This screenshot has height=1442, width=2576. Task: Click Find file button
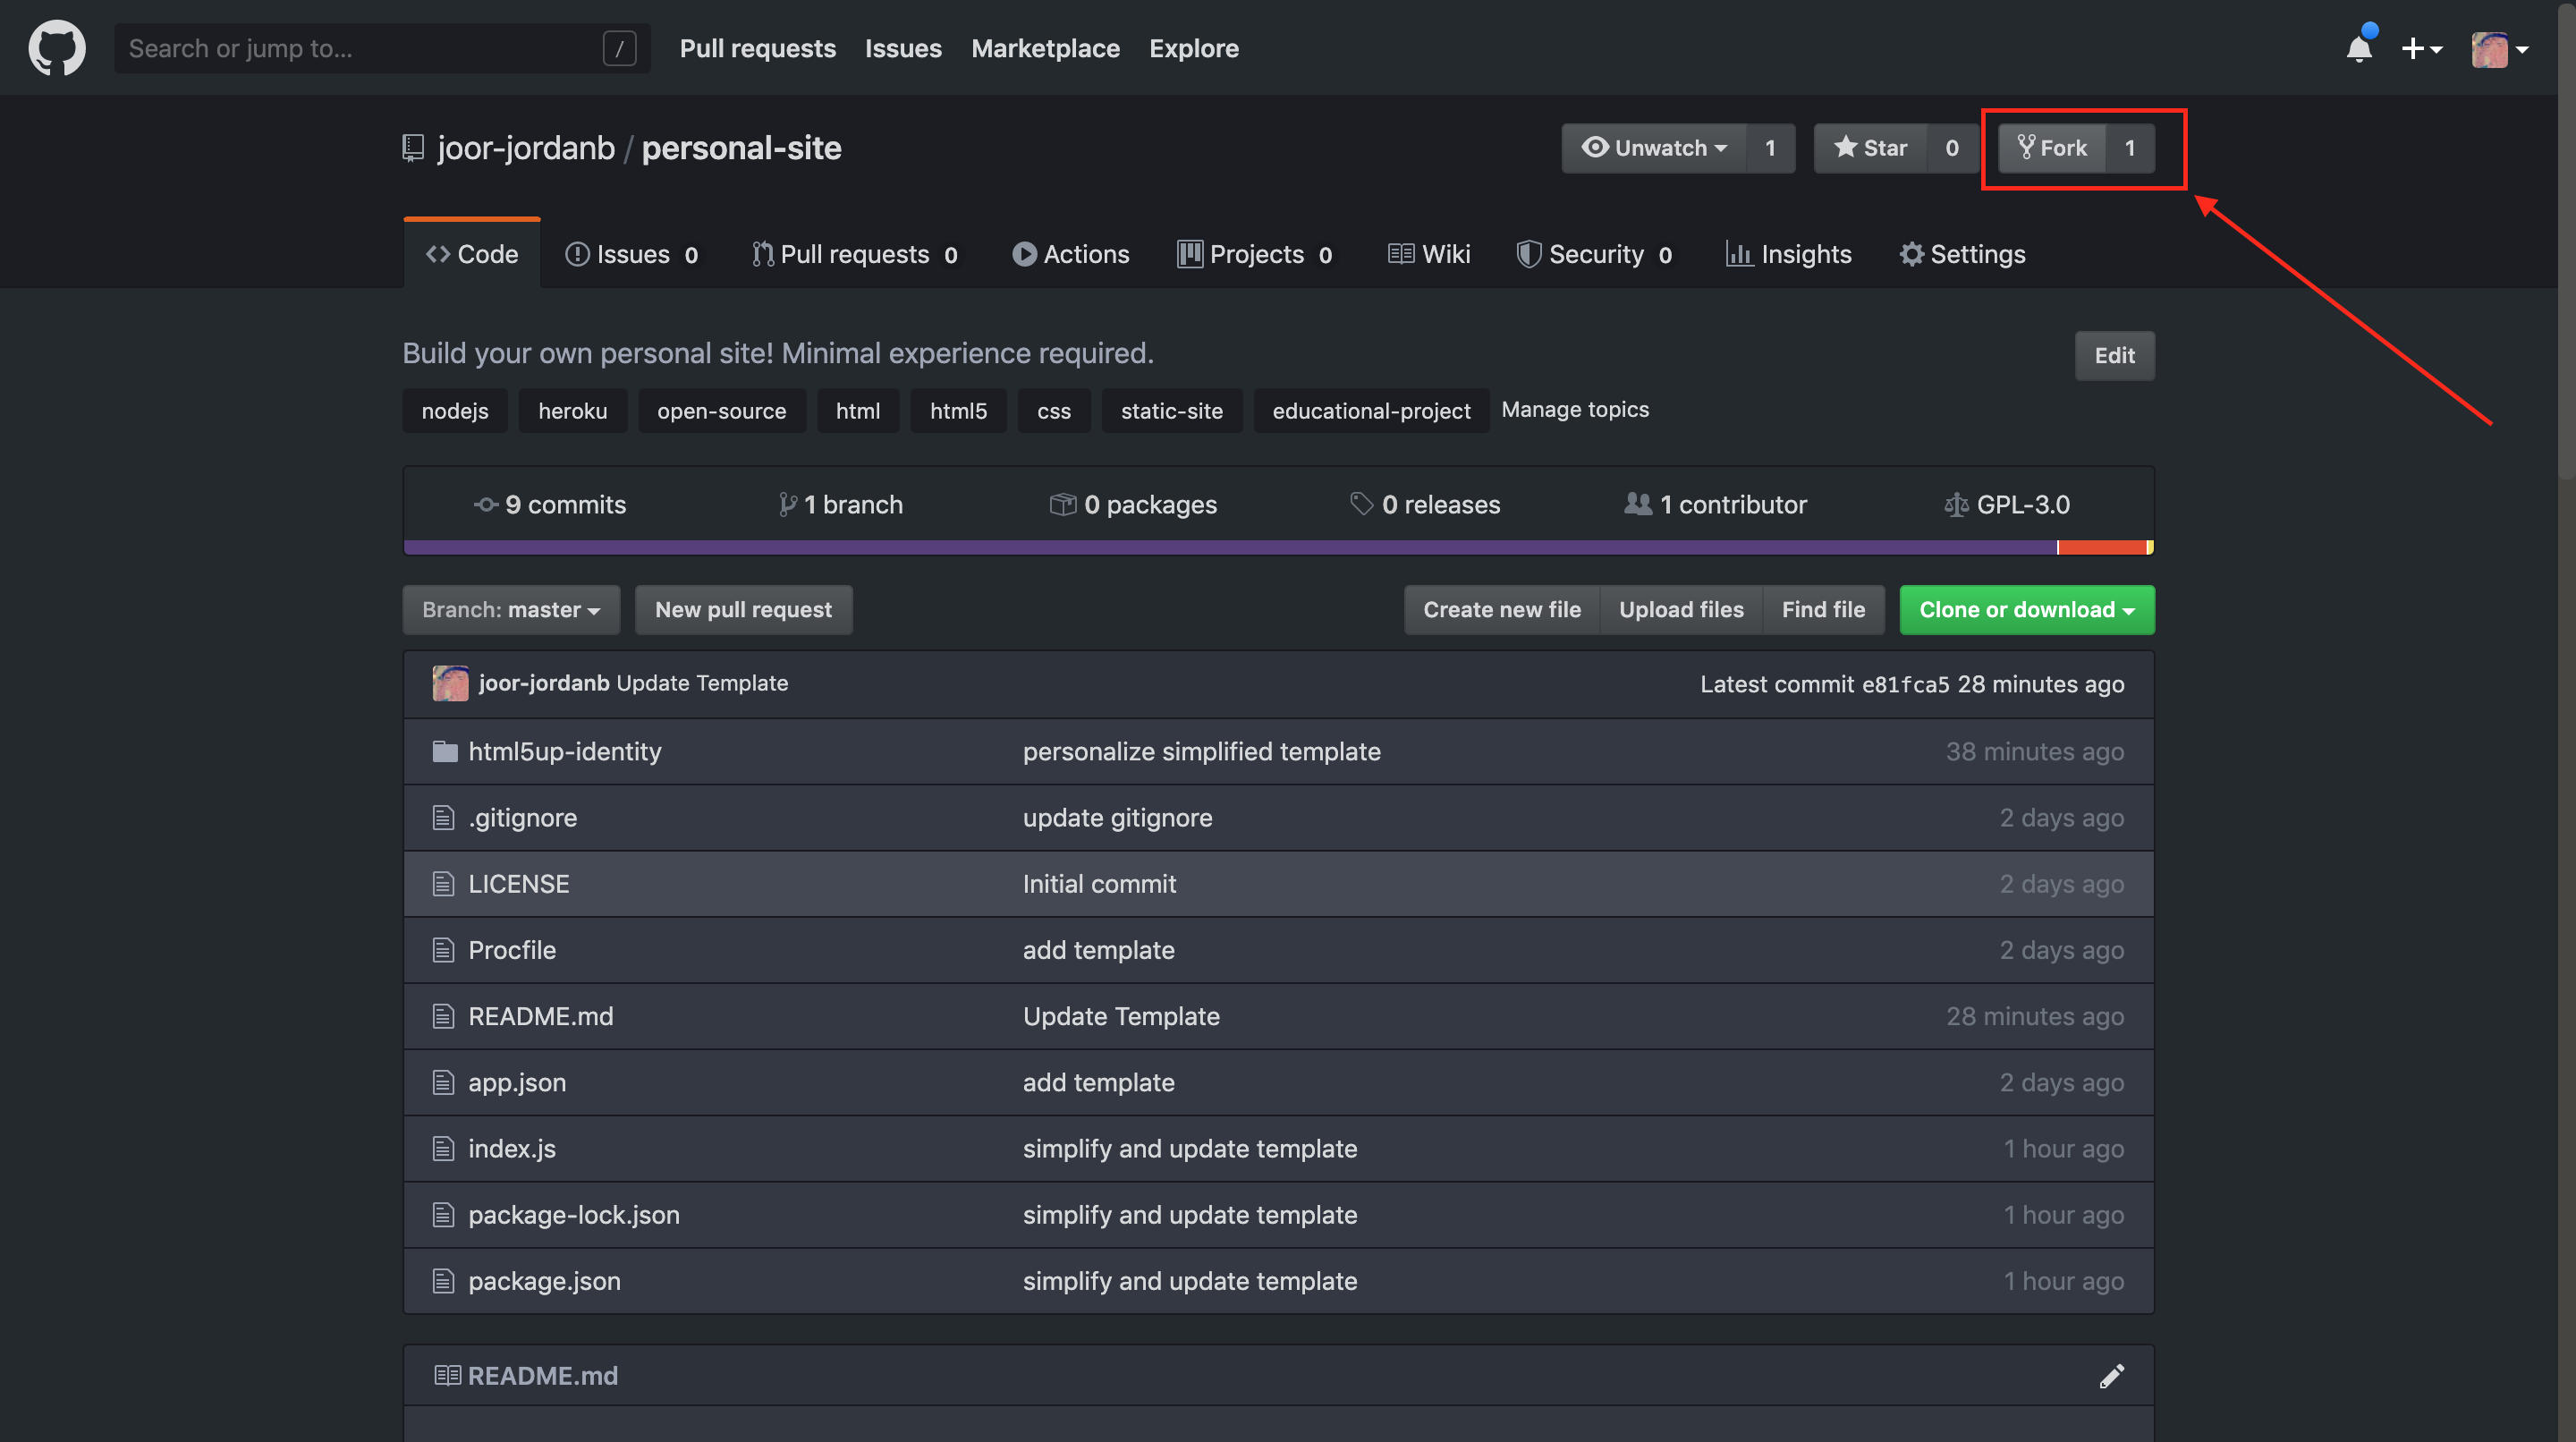tap(1823, 610)
